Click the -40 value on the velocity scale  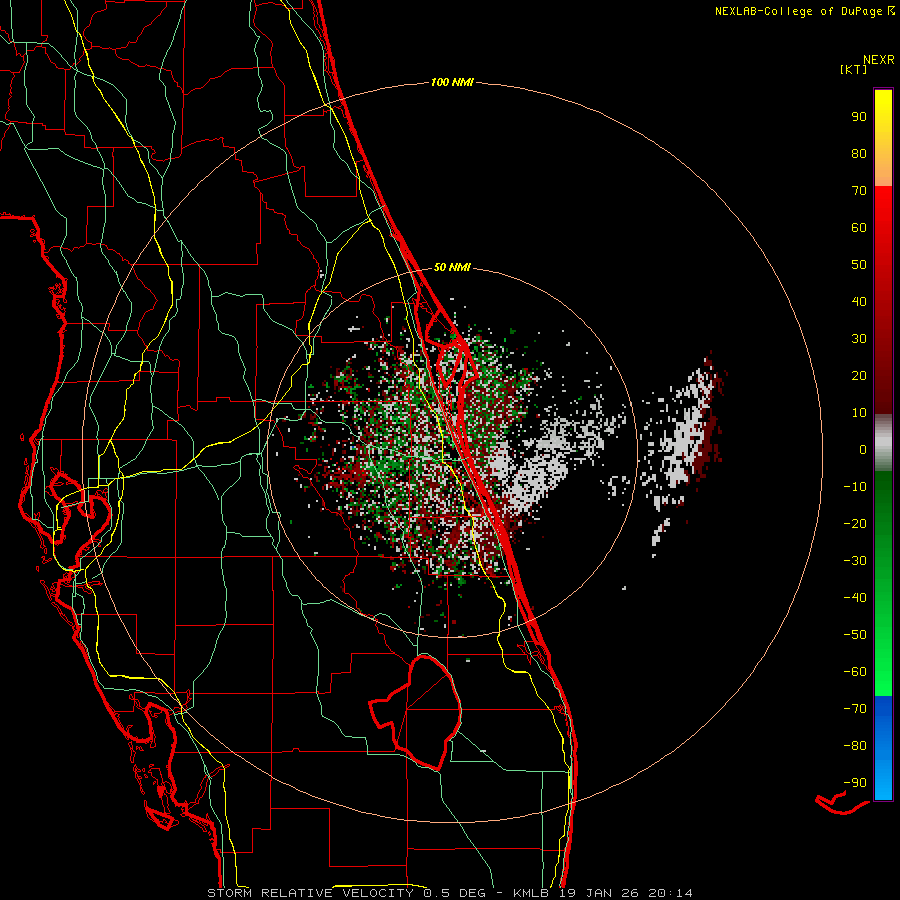coord(855,598)
